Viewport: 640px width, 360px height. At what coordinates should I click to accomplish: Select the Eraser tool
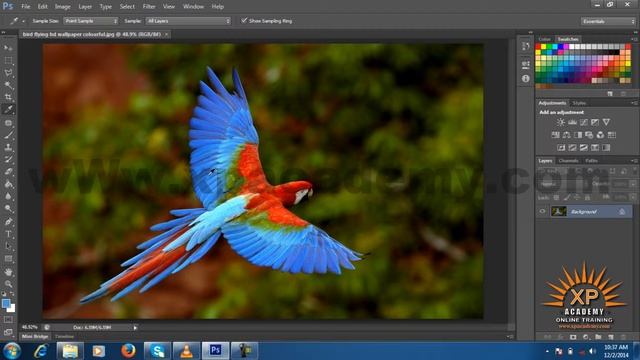(x=8, y=171)
